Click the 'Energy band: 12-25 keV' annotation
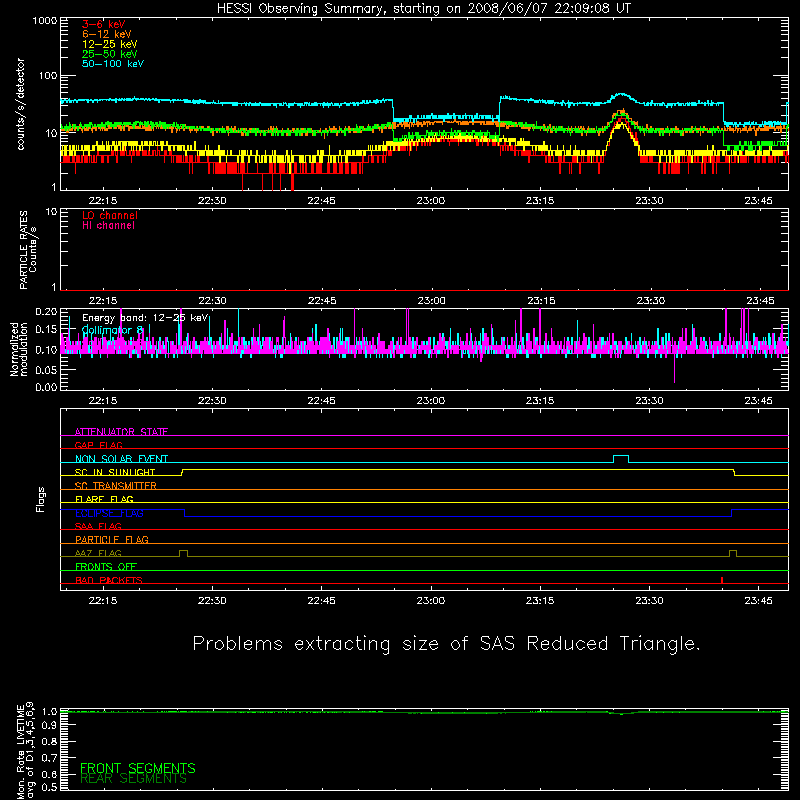The width and height of the screenshot is (800, 800). point(145,318)
